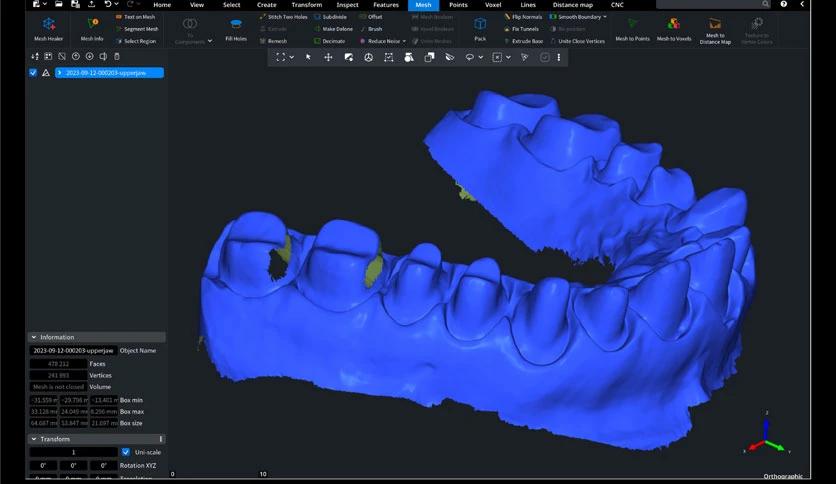836x484 pixels.
Task: Open the Inspect ribbon tab
Action: (x=348, y=5)
